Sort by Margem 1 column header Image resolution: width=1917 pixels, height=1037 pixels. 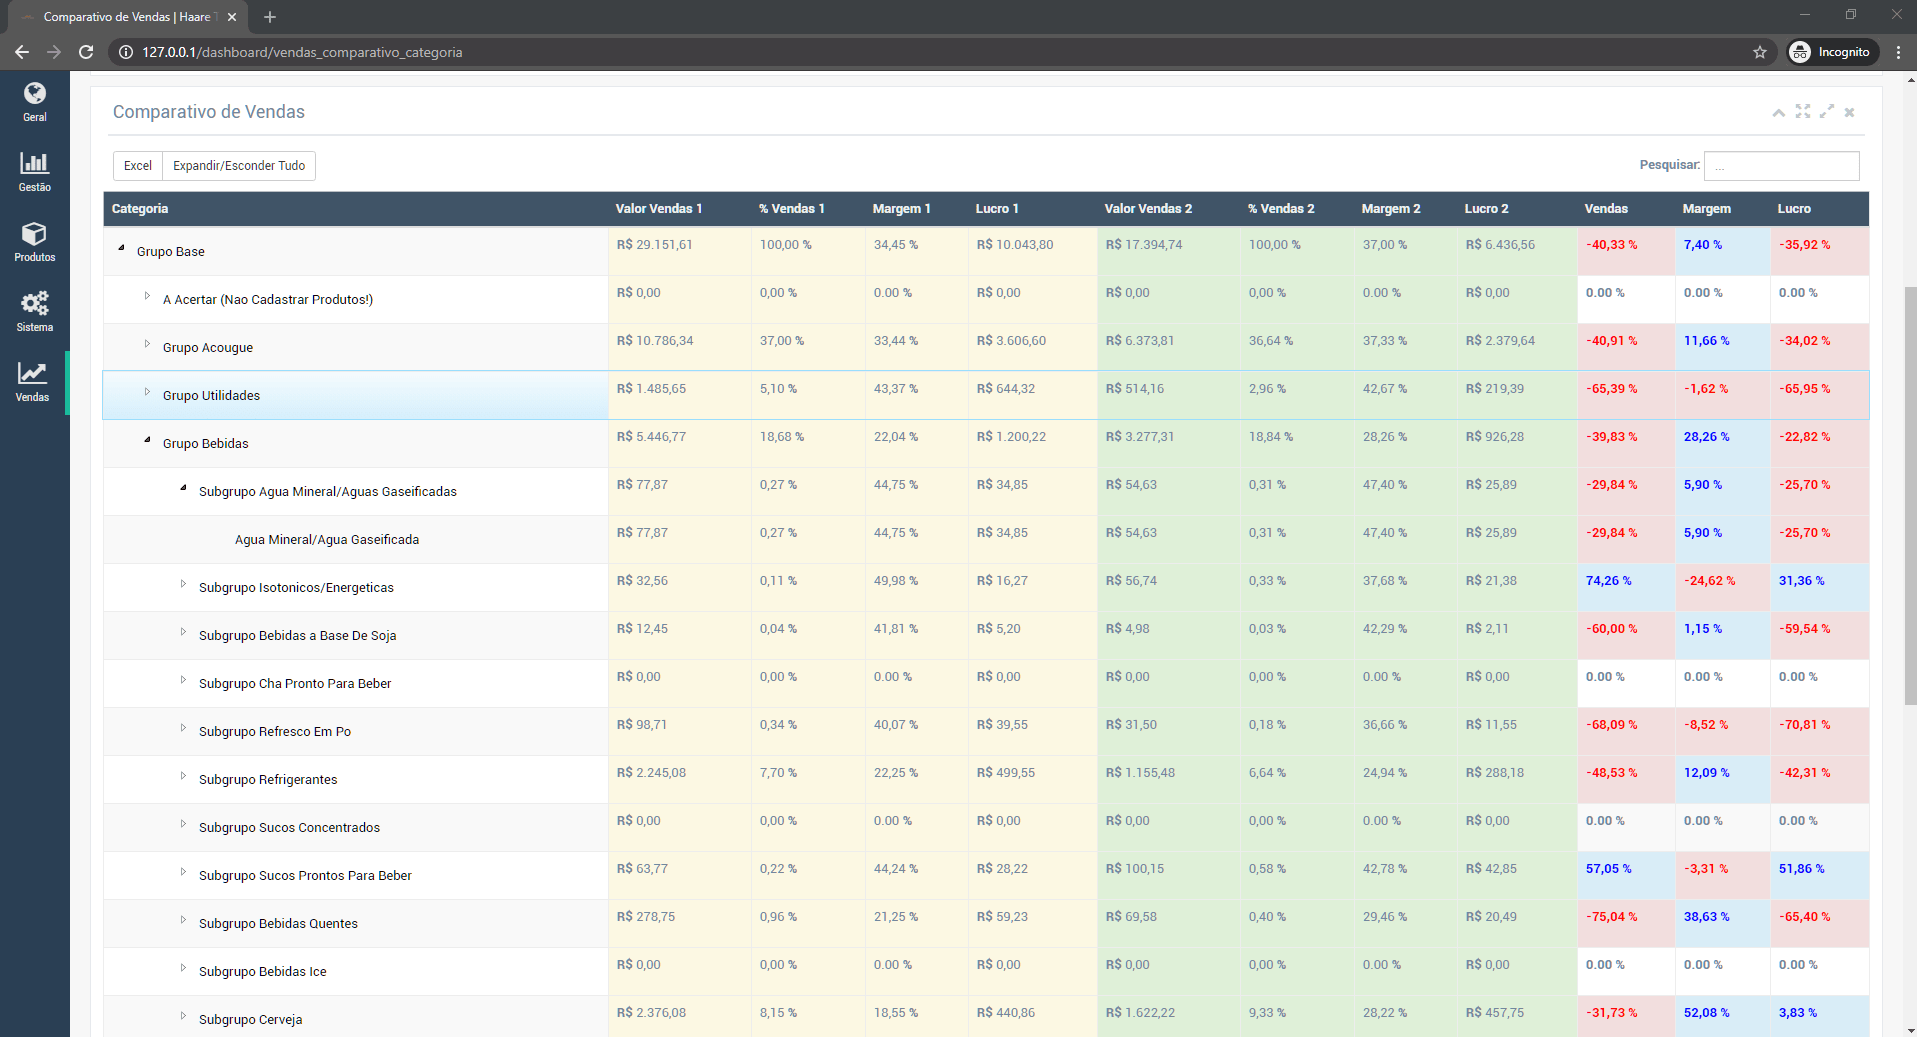pyautogui.click(x=916, y=209)
